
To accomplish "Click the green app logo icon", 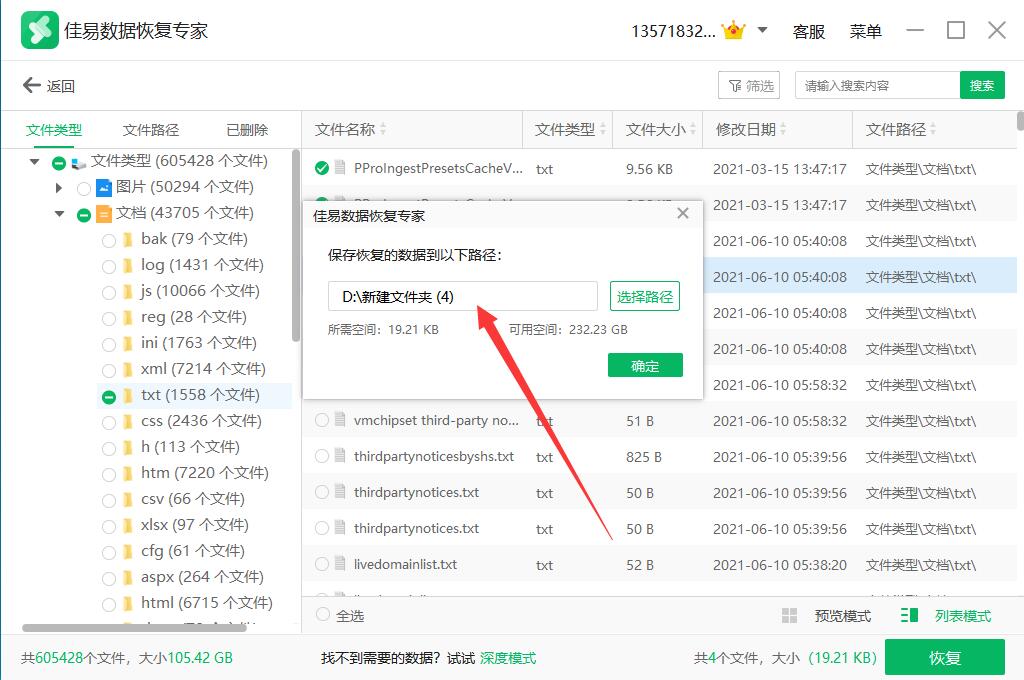I will coord(40,30).
